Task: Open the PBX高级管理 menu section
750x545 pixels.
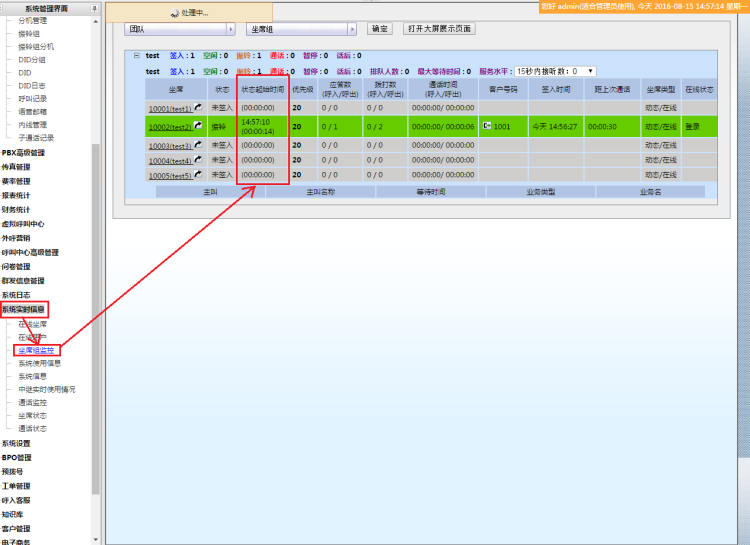Action: click(x=23, y=153)
